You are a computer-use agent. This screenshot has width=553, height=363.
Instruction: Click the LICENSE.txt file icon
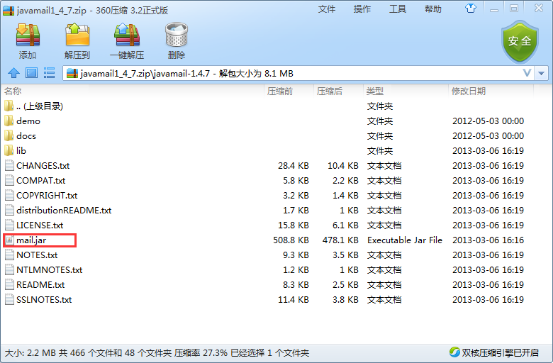[10, 225]
